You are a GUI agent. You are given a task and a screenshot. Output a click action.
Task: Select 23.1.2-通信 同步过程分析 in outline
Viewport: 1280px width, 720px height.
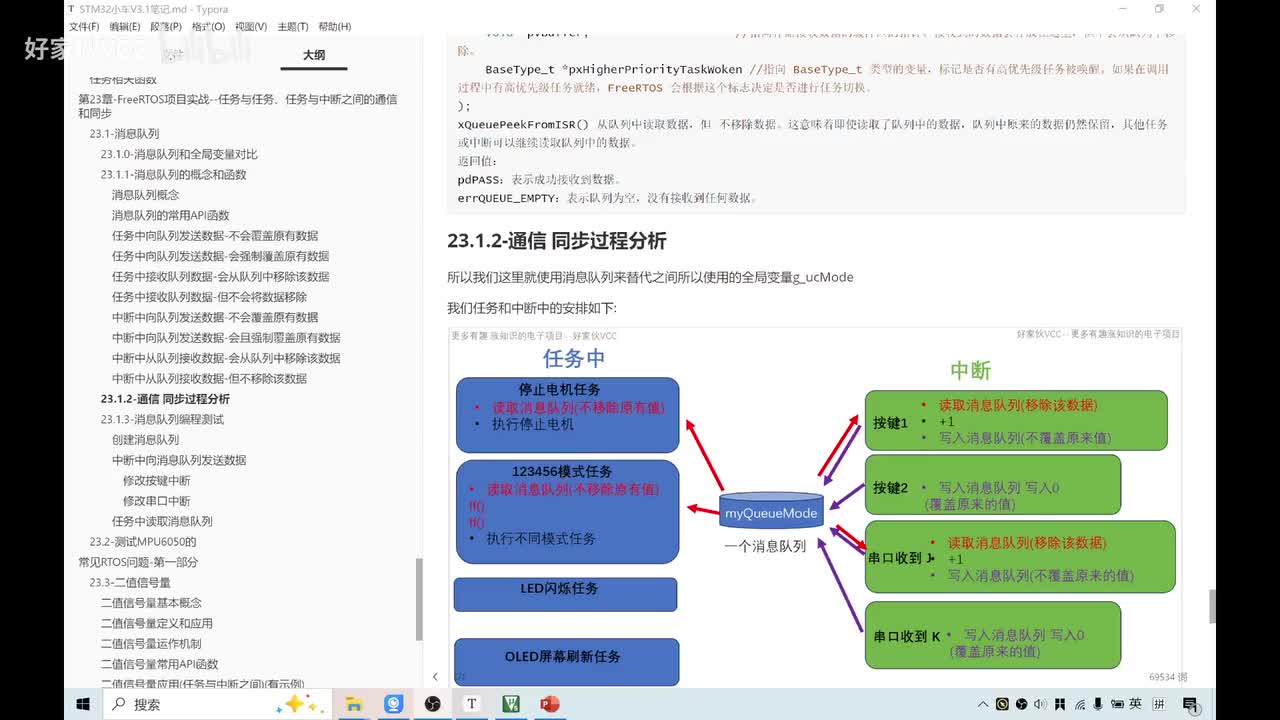(x=165, y=399)
